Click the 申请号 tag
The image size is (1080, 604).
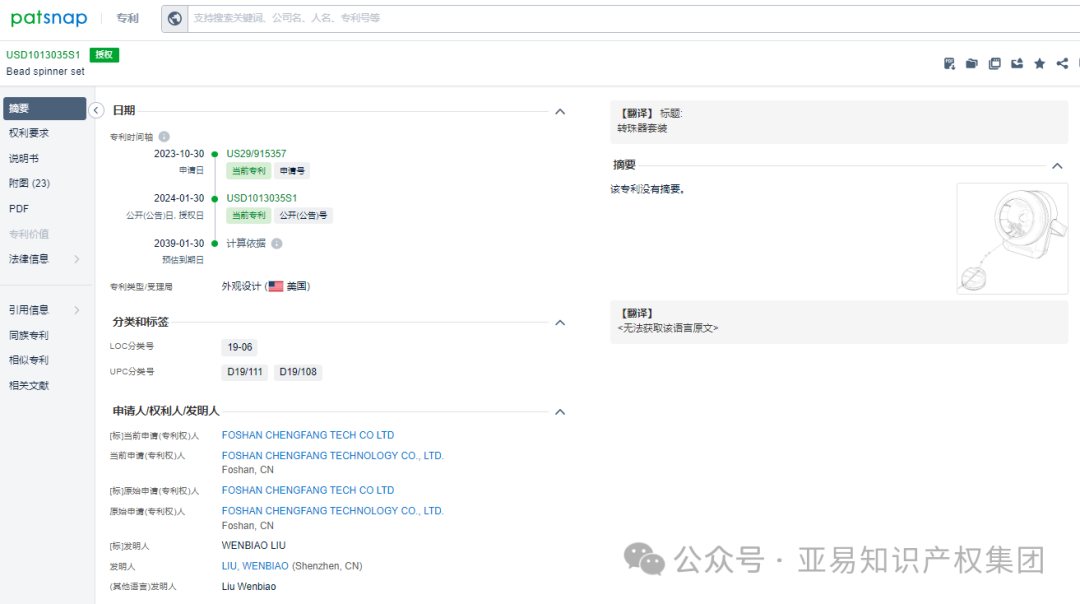[292, 171]
